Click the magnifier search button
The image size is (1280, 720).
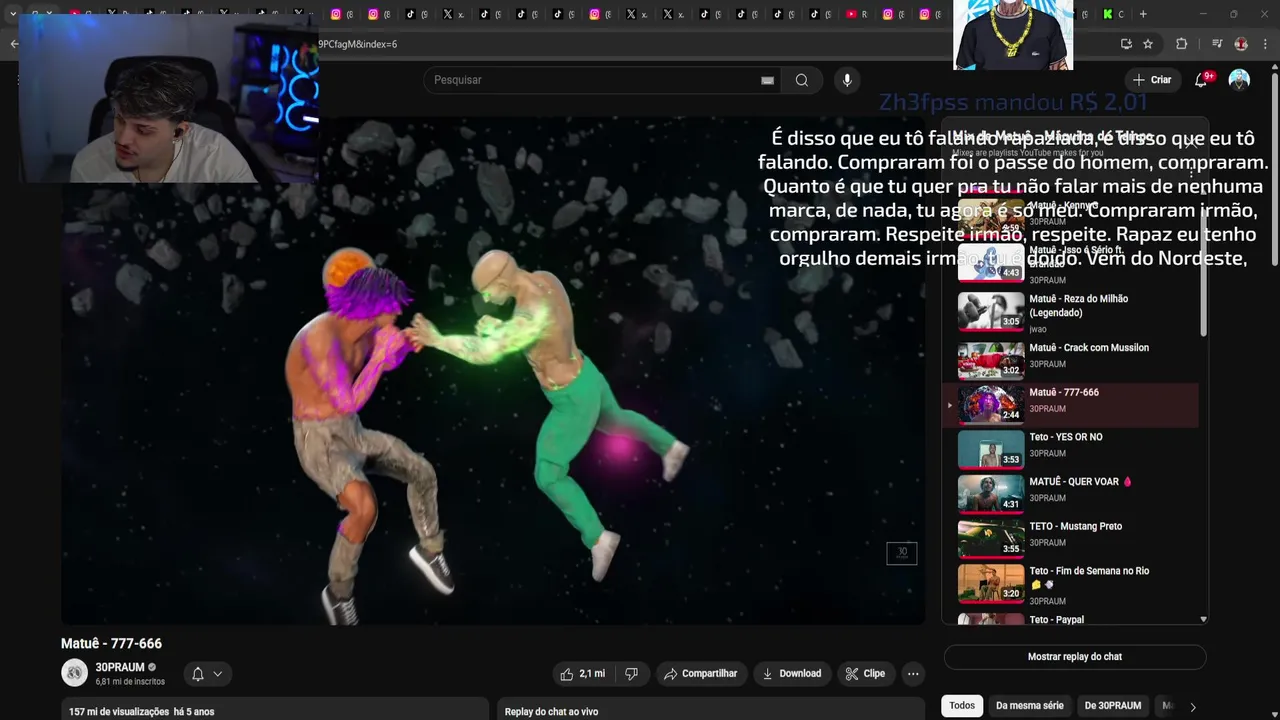pyautogui.click(x=802, y=80)
